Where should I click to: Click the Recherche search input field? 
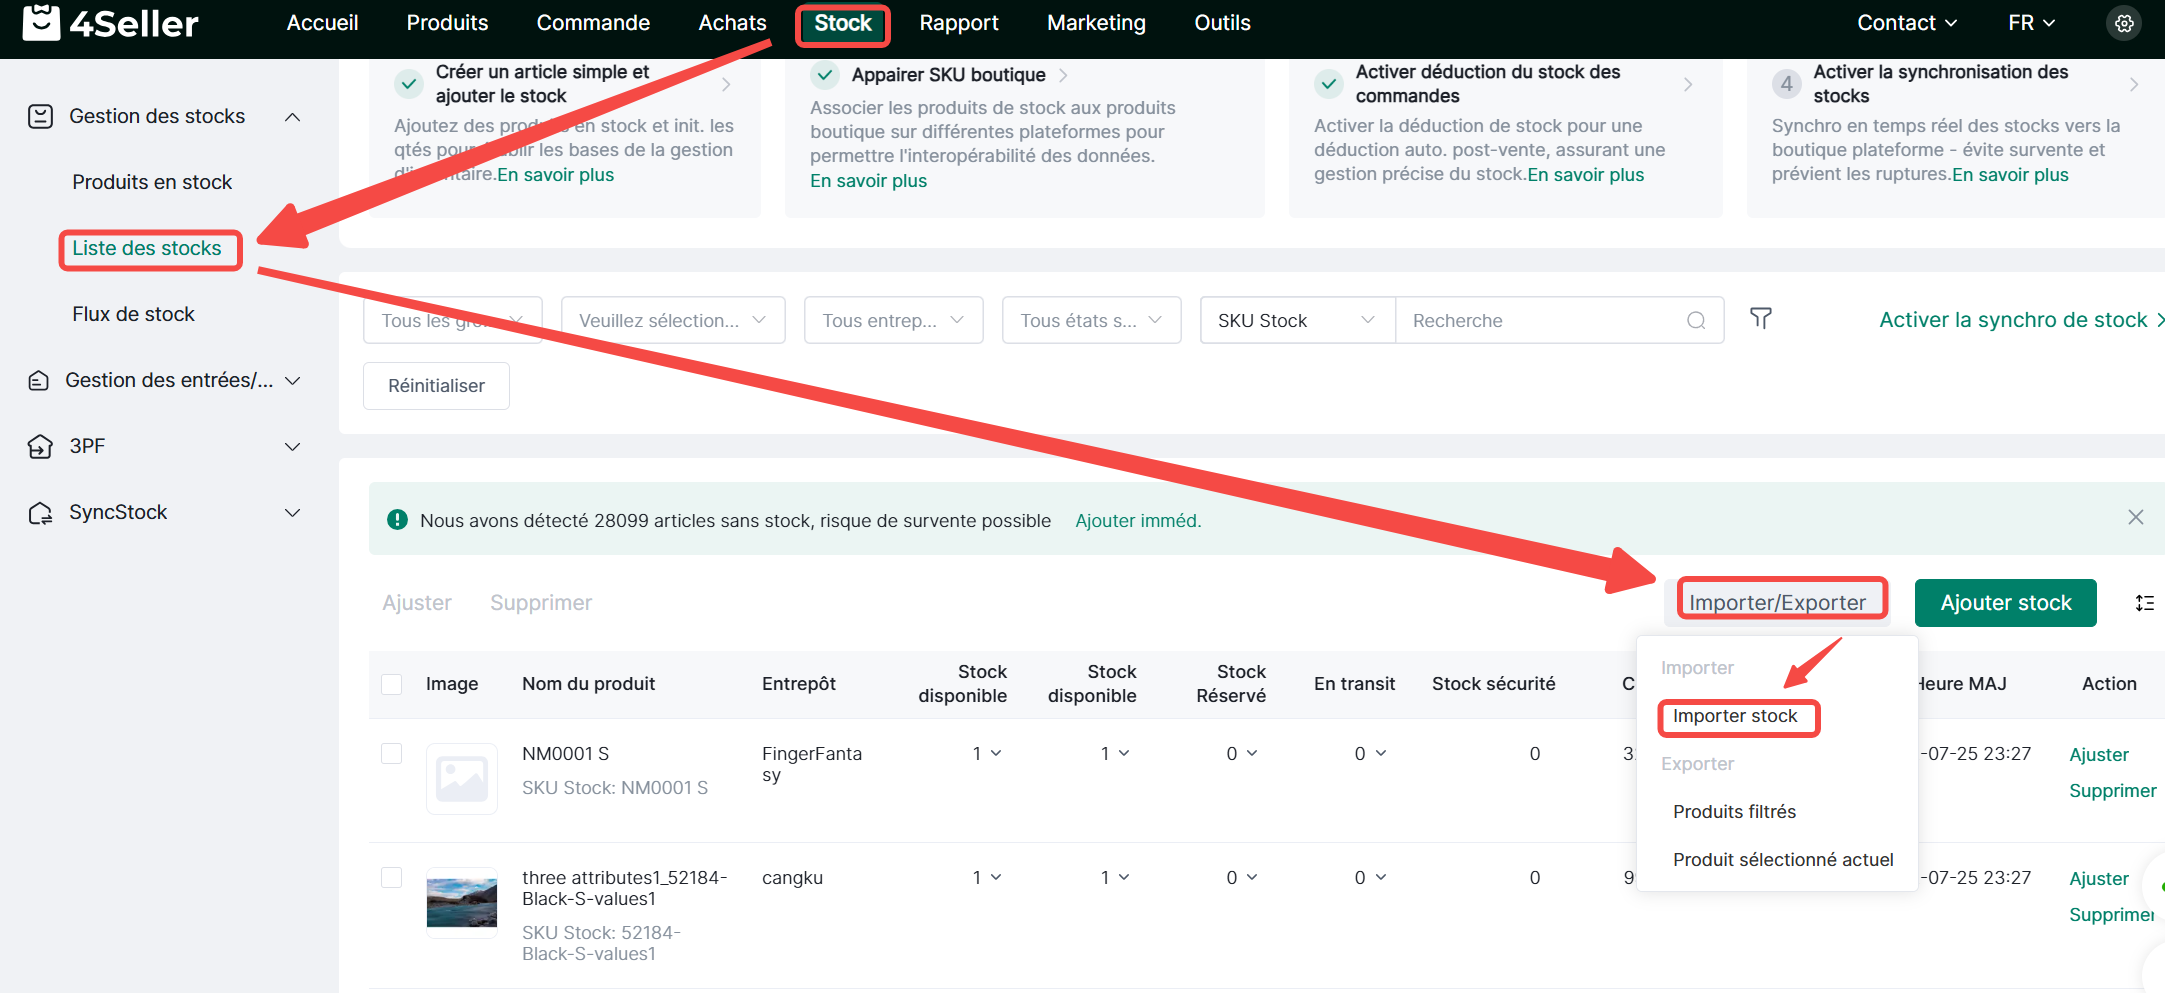(x=1540, y=320)
